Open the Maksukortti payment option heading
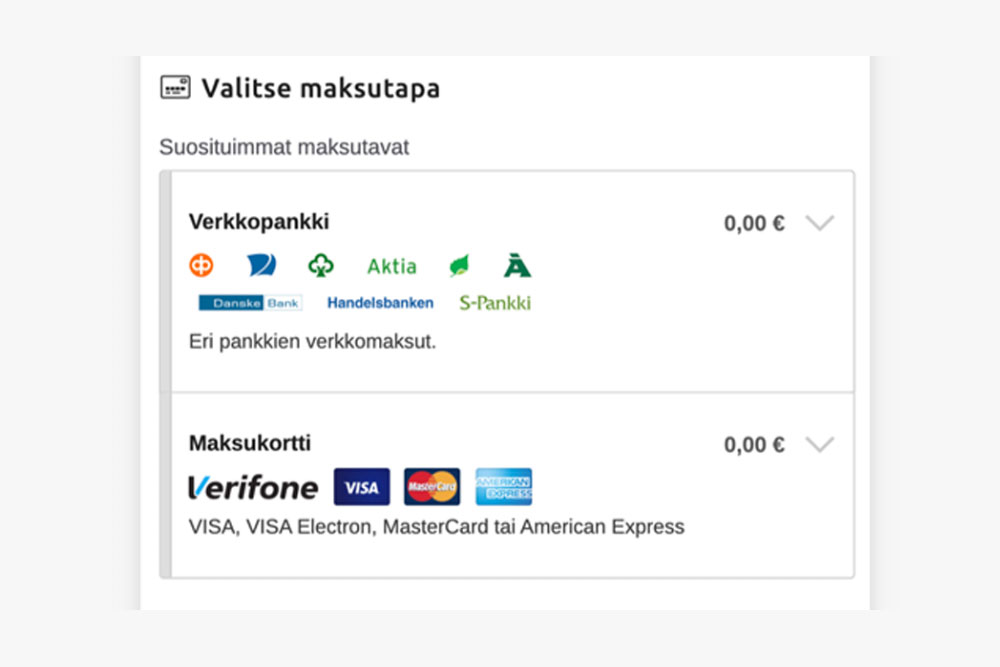Viewport: 1000px width, 667px height. click(250, 443)
